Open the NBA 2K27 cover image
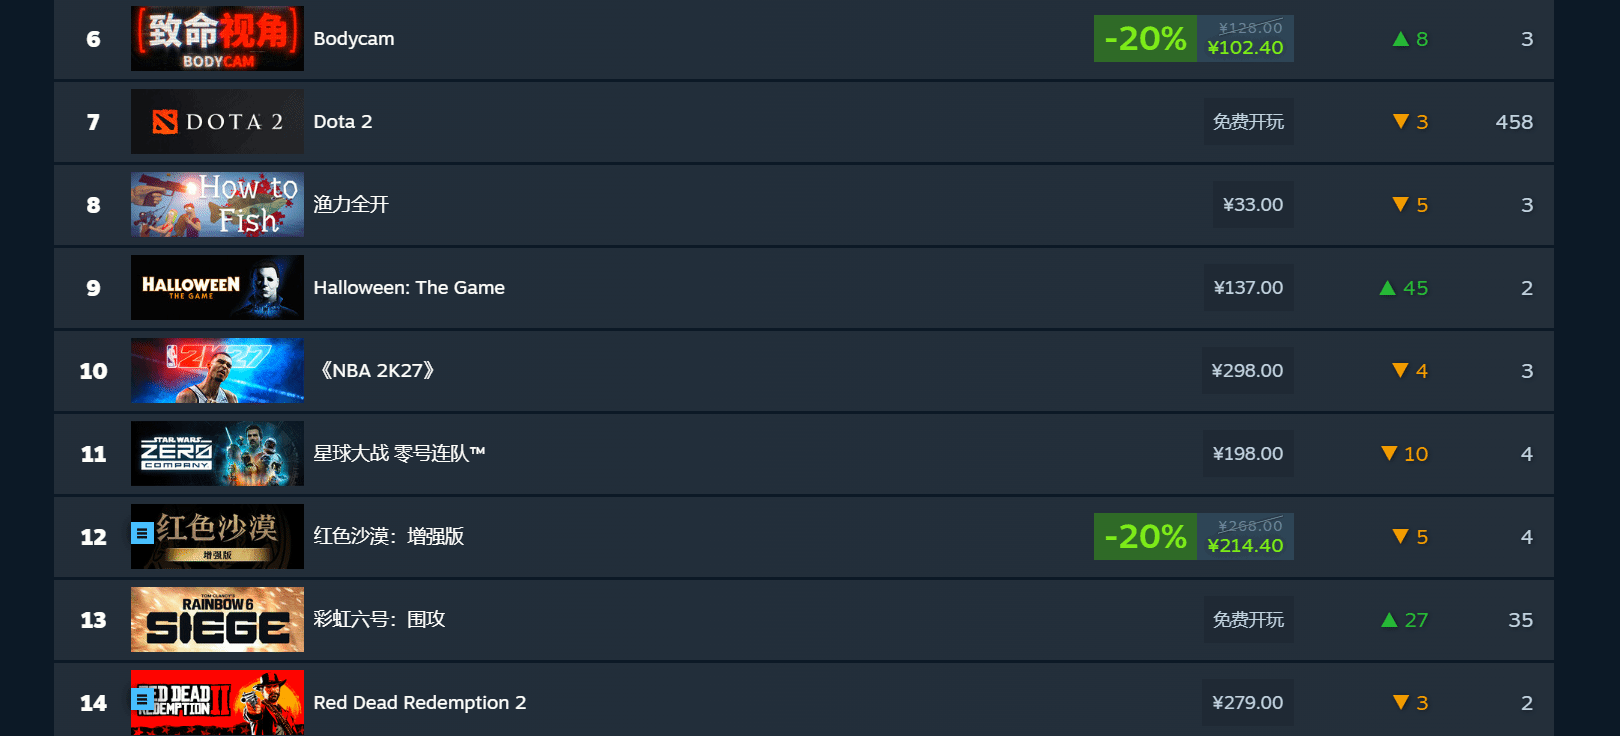 click(x=217, y=370)
